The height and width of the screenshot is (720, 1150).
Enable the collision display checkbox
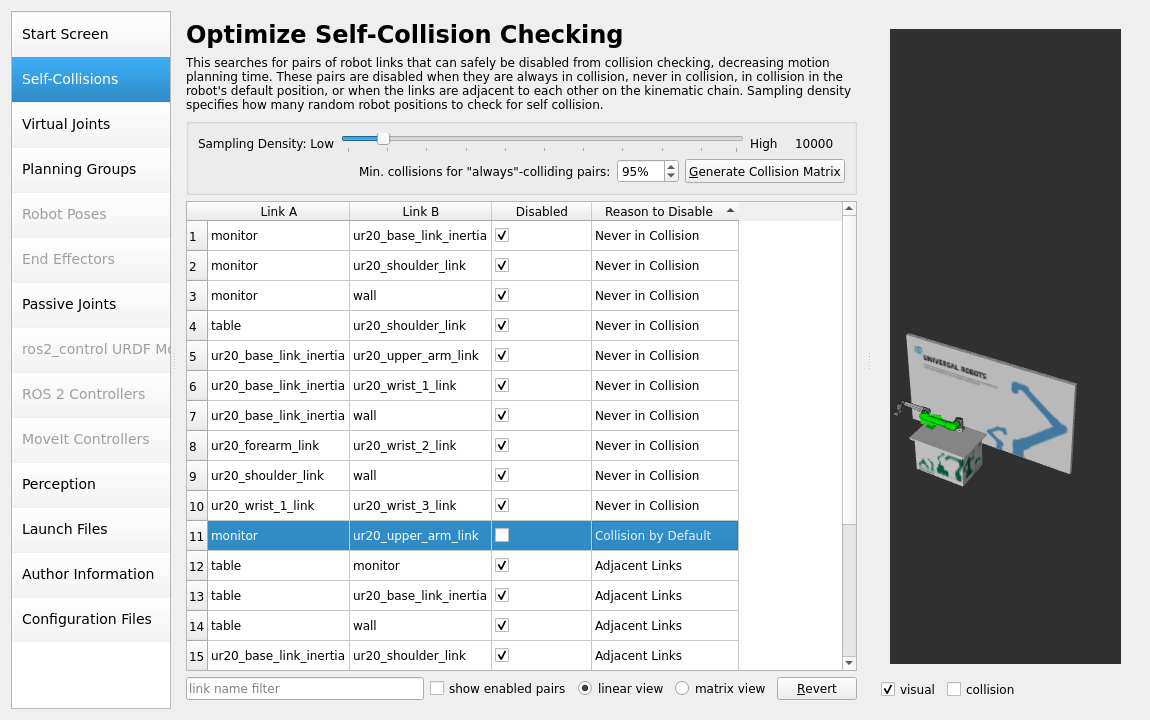[954, 689]
